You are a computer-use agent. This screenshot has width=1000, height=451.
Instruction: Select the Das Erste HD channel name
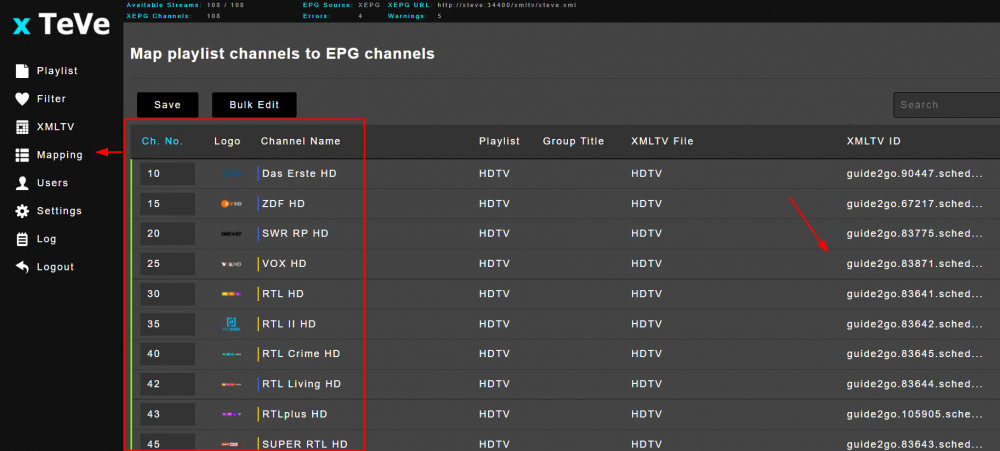point(299,174)
